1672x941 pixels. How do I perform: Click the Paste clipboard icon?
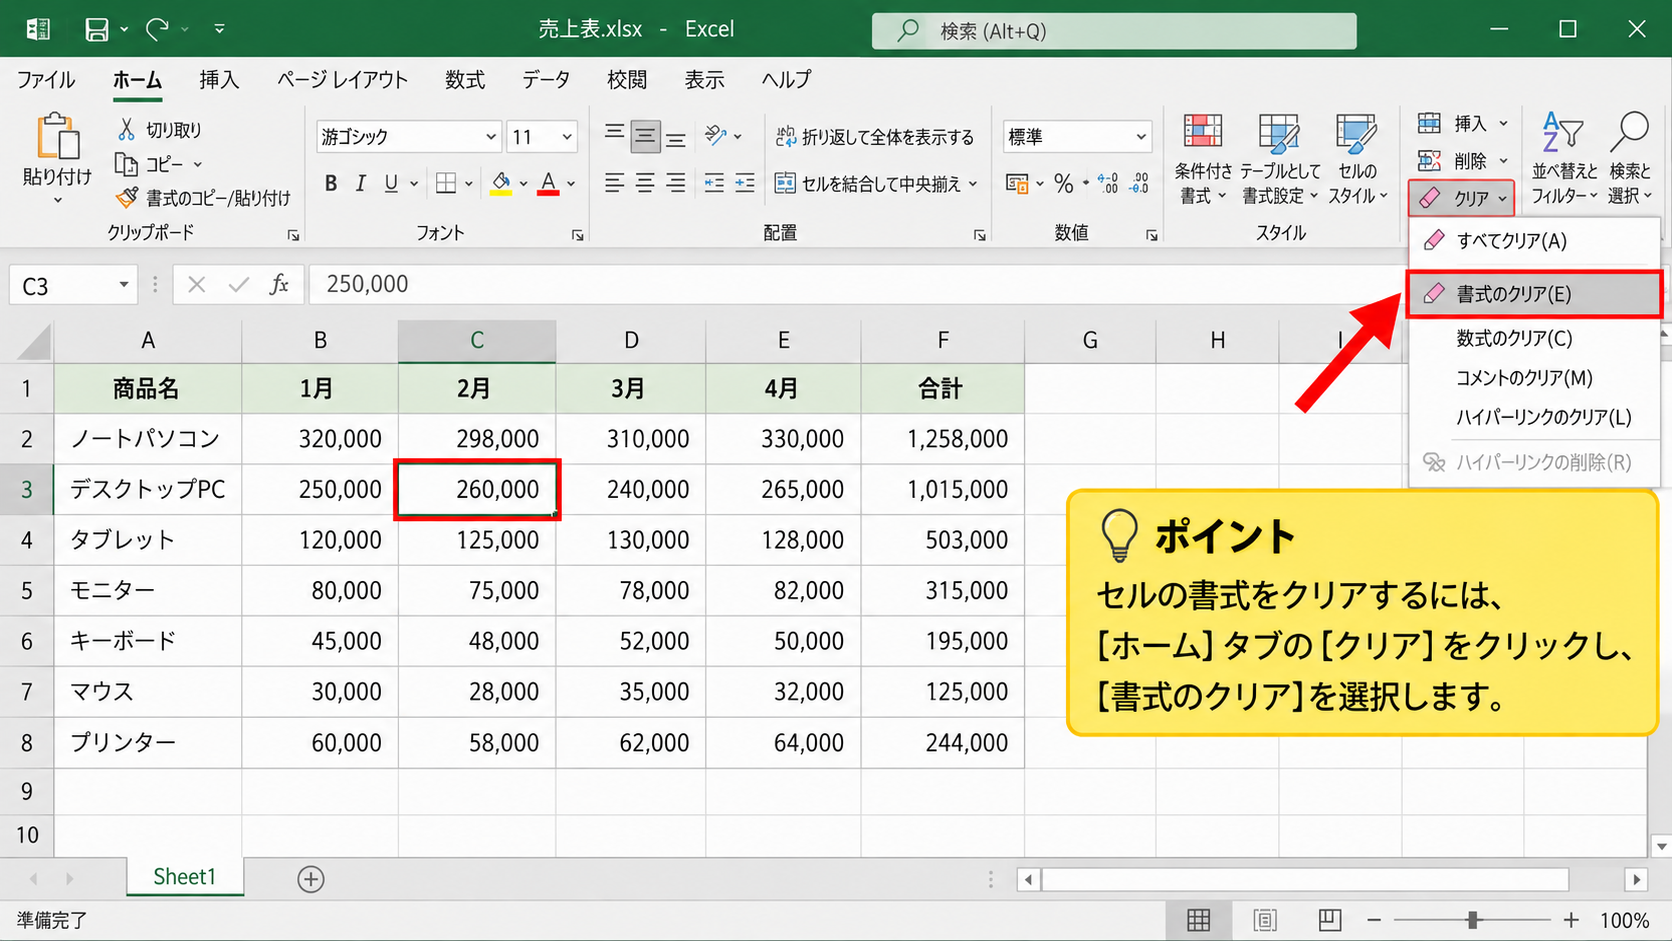pos(57,137)
